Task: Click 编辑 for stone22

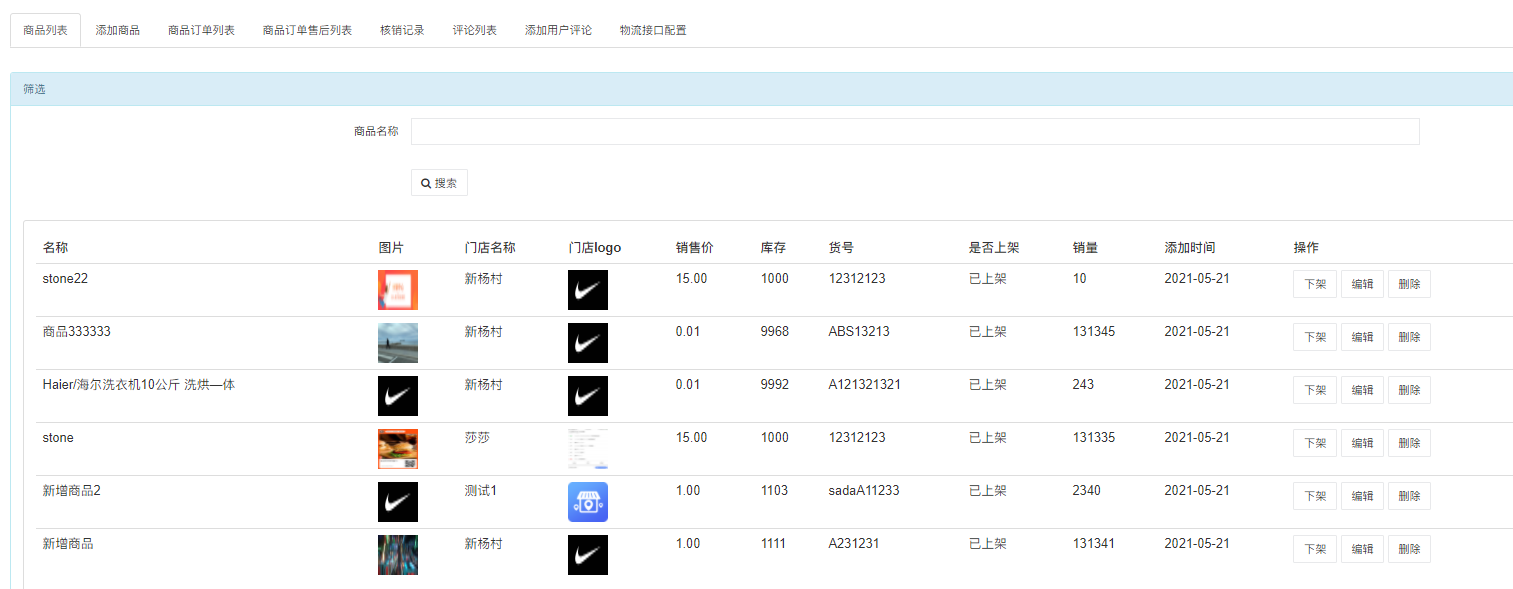Action: tap(1362, 284)
